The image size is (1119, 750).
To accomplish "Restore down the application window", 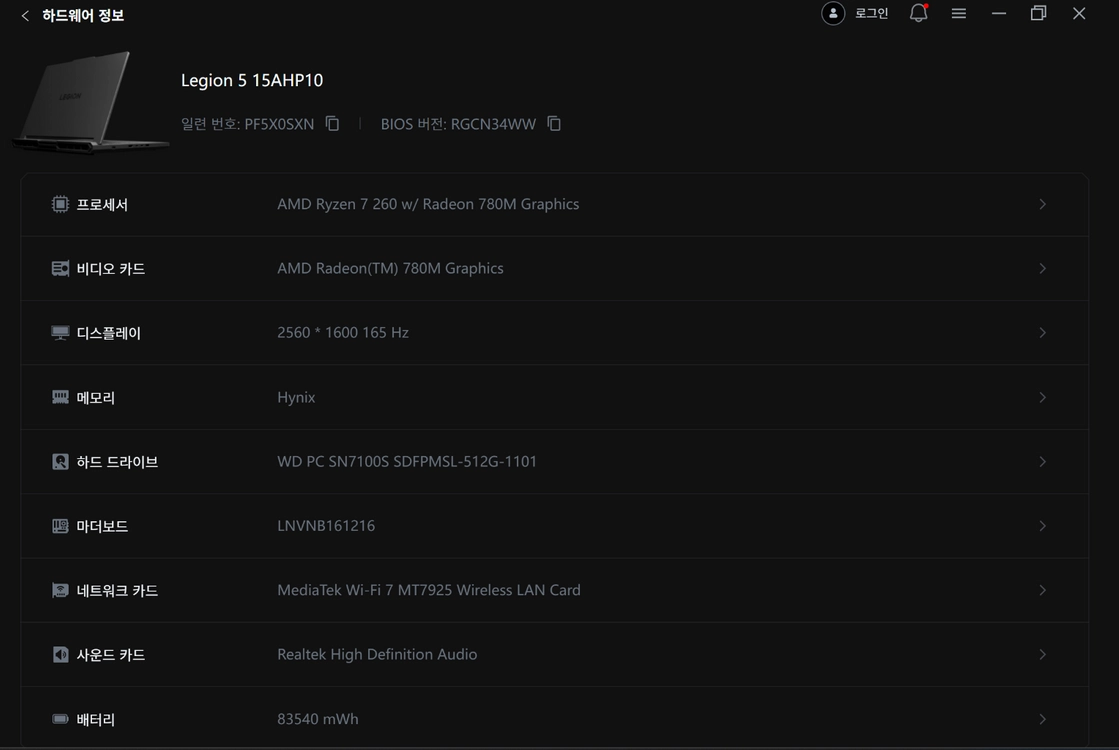I will [1038, 14].
